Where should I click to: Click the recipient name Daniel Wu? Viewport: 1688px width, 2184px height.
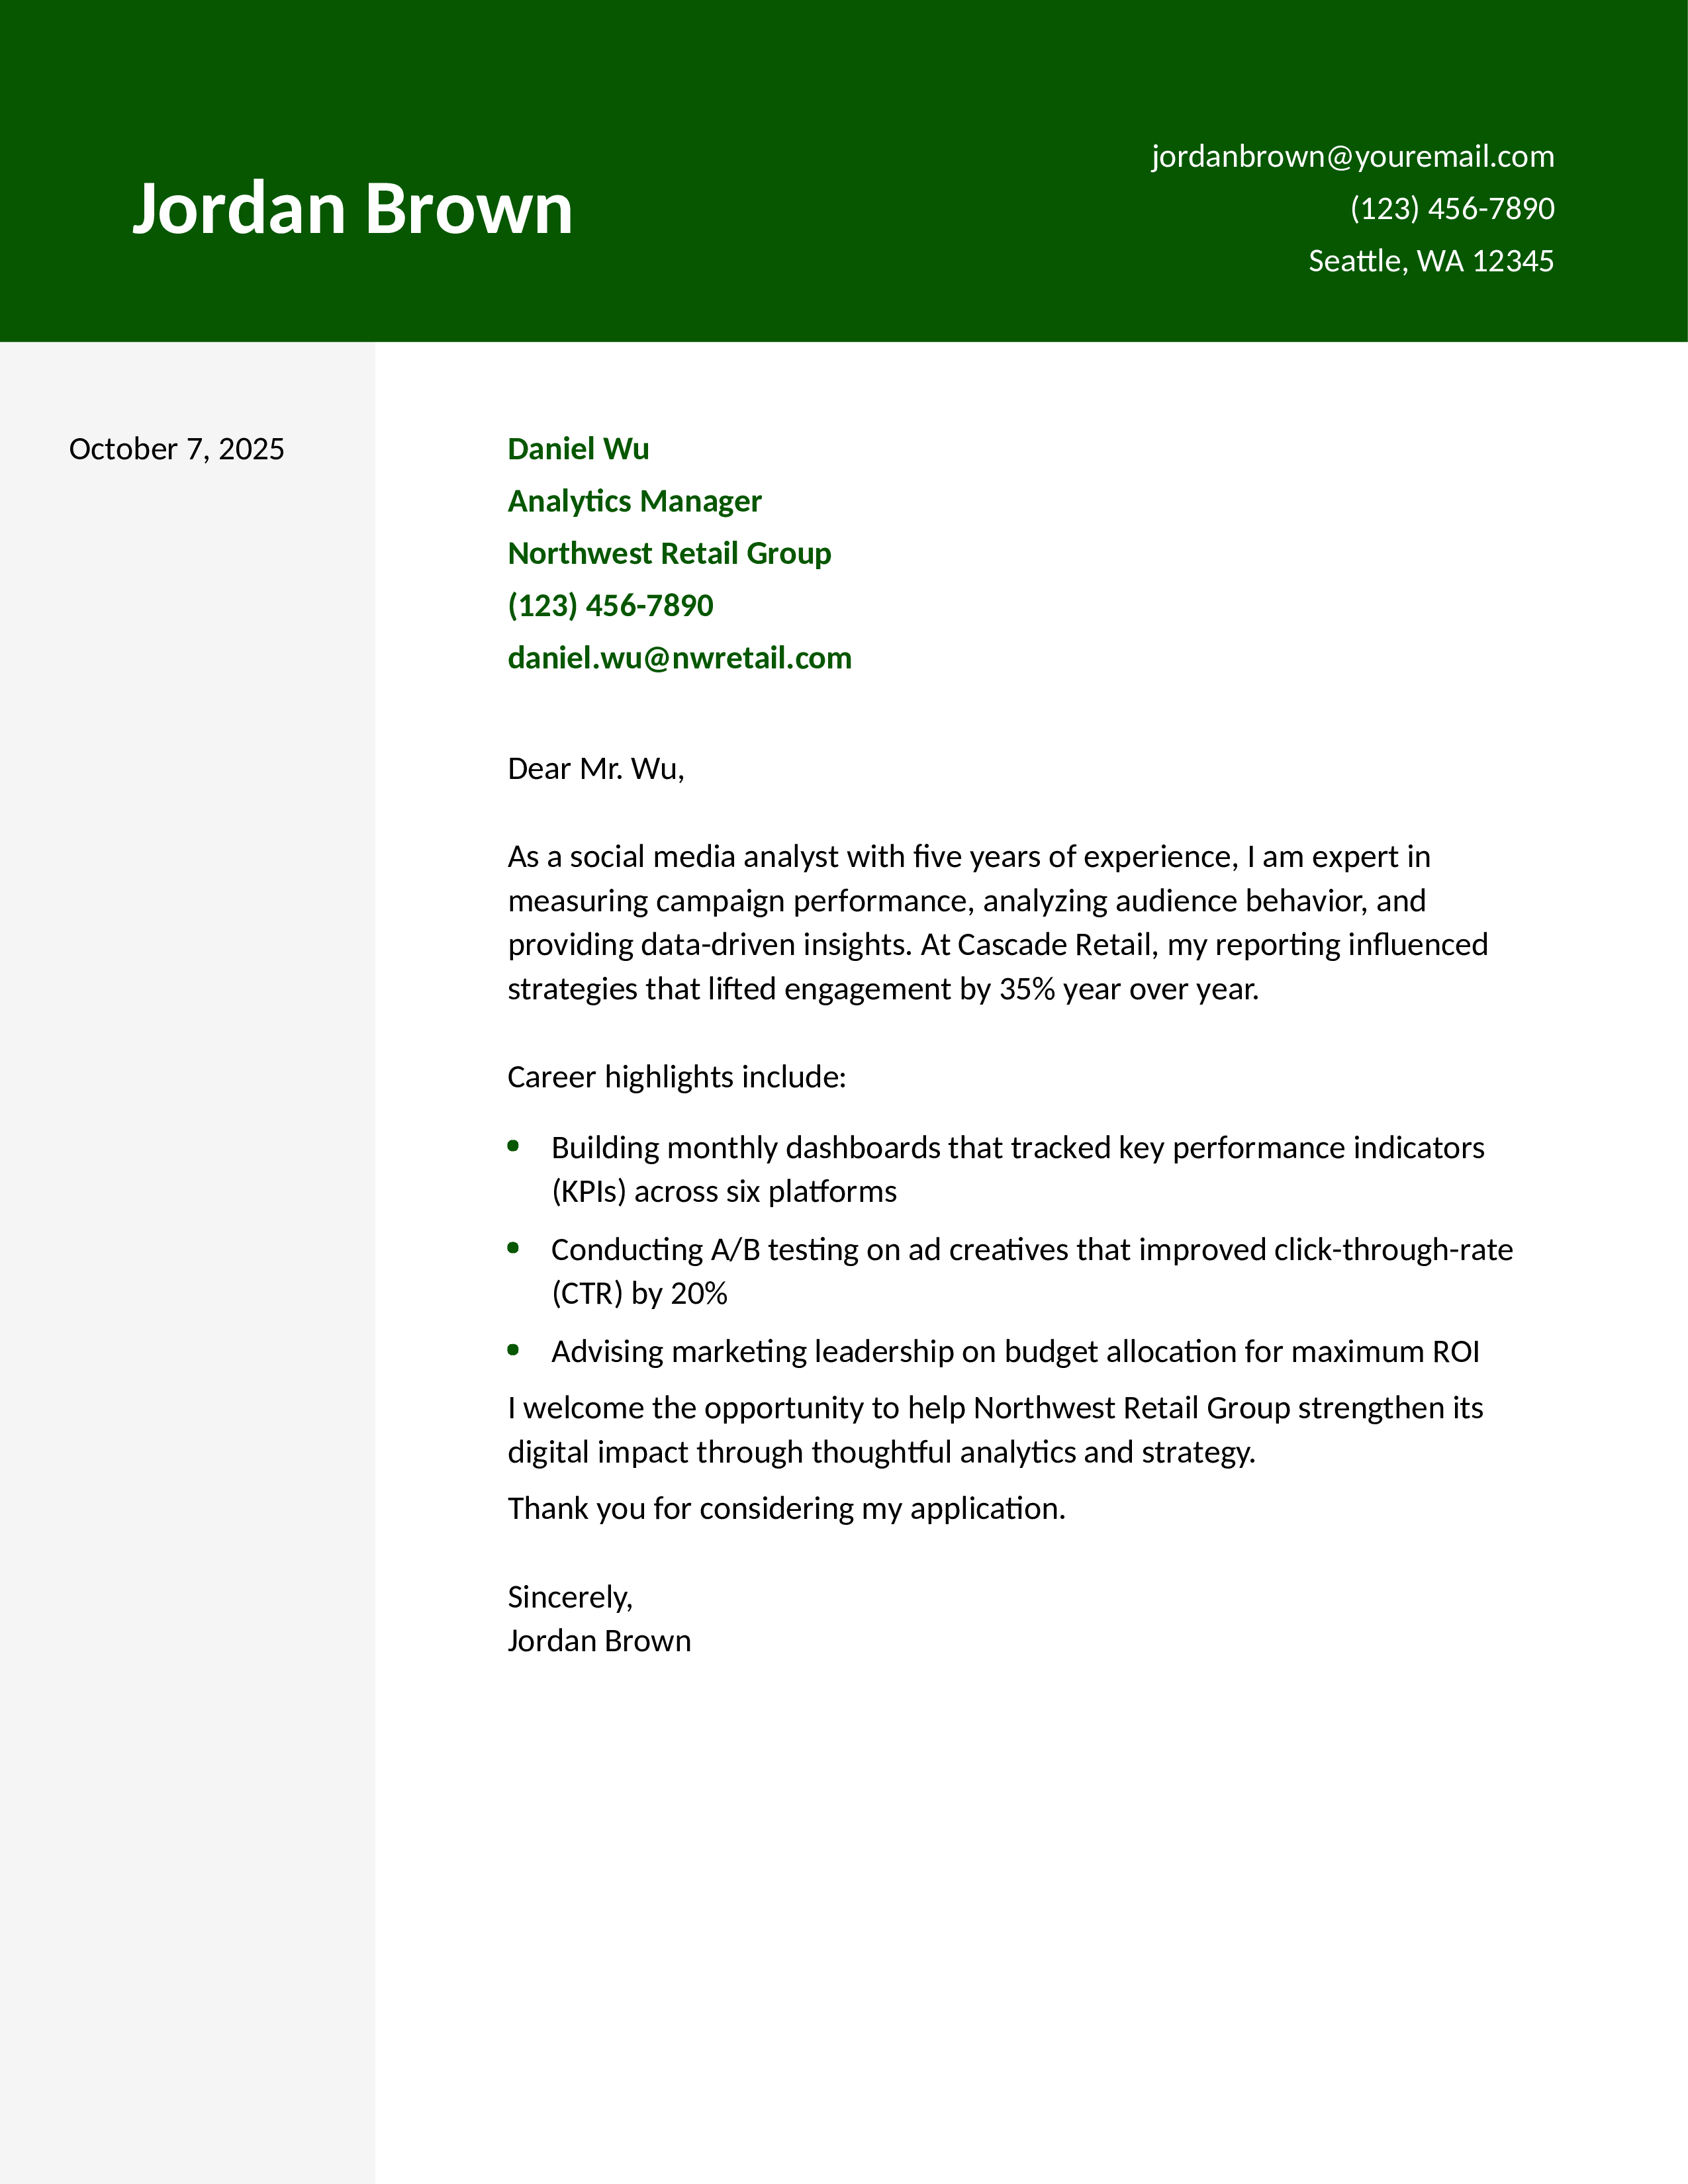pos(577,449)
